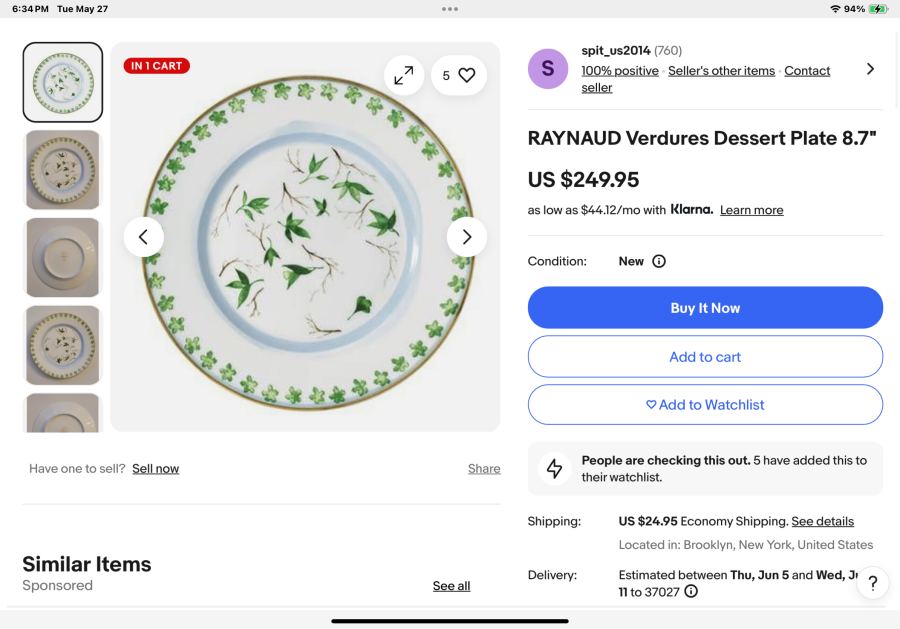The width and height of the screenshot is (900, 629).
Task: Open shipping See details link
Action: 823,521
